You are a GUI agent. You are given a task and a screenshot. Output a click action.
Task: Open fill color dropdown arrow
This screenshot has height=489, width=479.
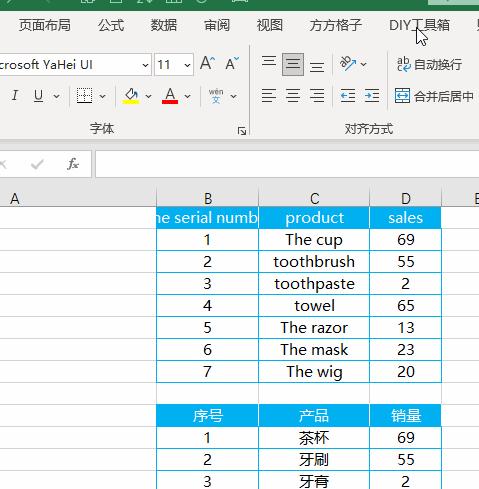pyautogui.click(x=148, y=96)
